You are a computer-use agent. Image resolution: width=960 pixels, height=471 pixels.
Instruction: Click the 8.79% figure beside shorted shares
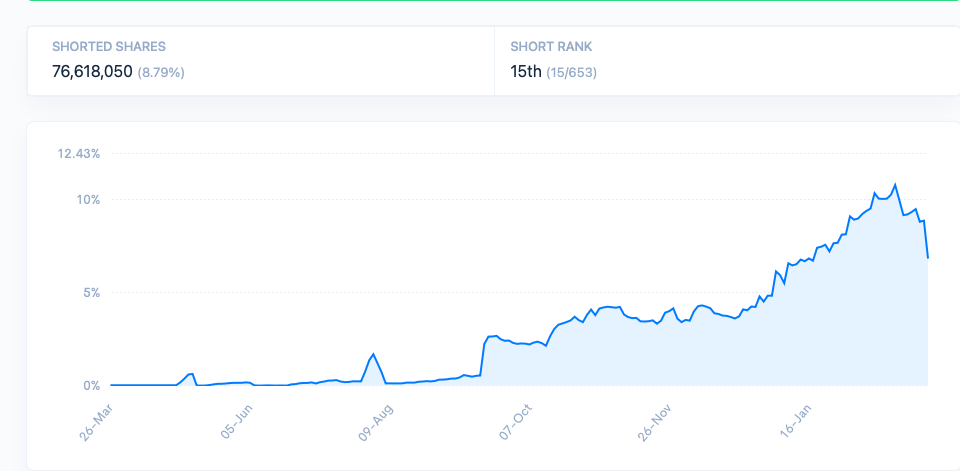(161, 73)
